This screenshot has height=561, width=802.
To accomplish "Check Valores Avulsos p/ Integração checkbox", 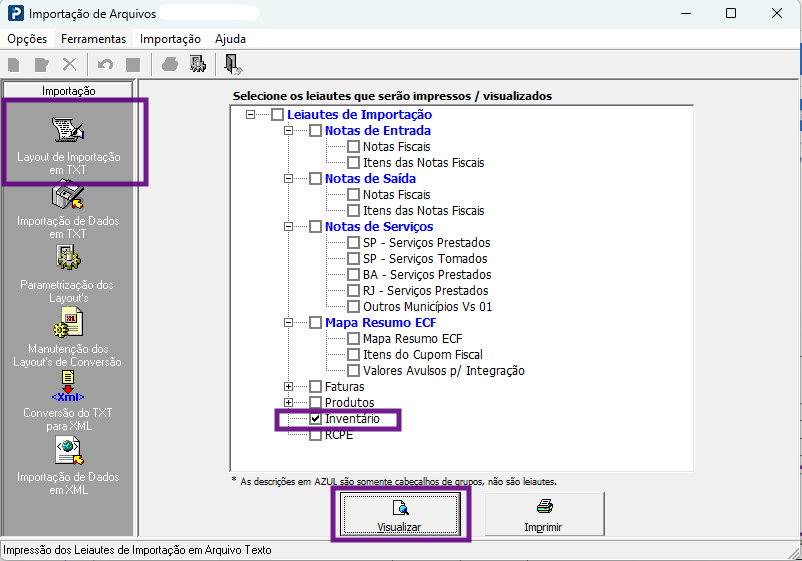I will coord(353,371).
